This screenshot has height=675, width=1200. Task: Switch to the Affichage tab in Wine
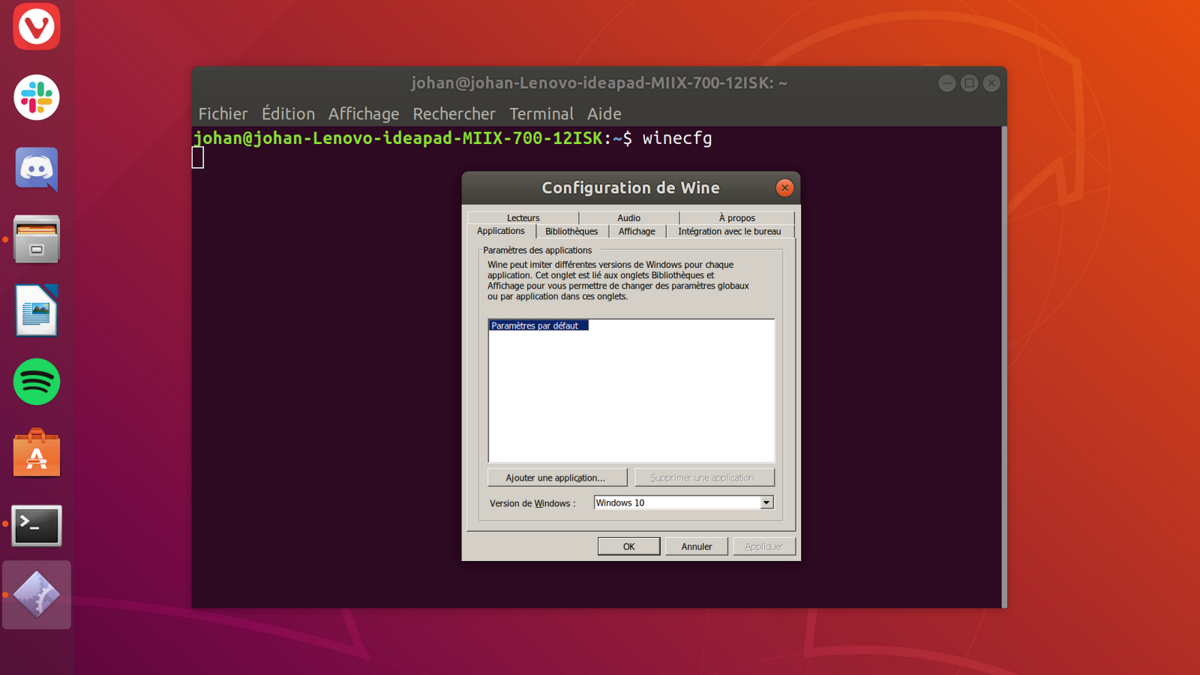[x=637, y=231]
